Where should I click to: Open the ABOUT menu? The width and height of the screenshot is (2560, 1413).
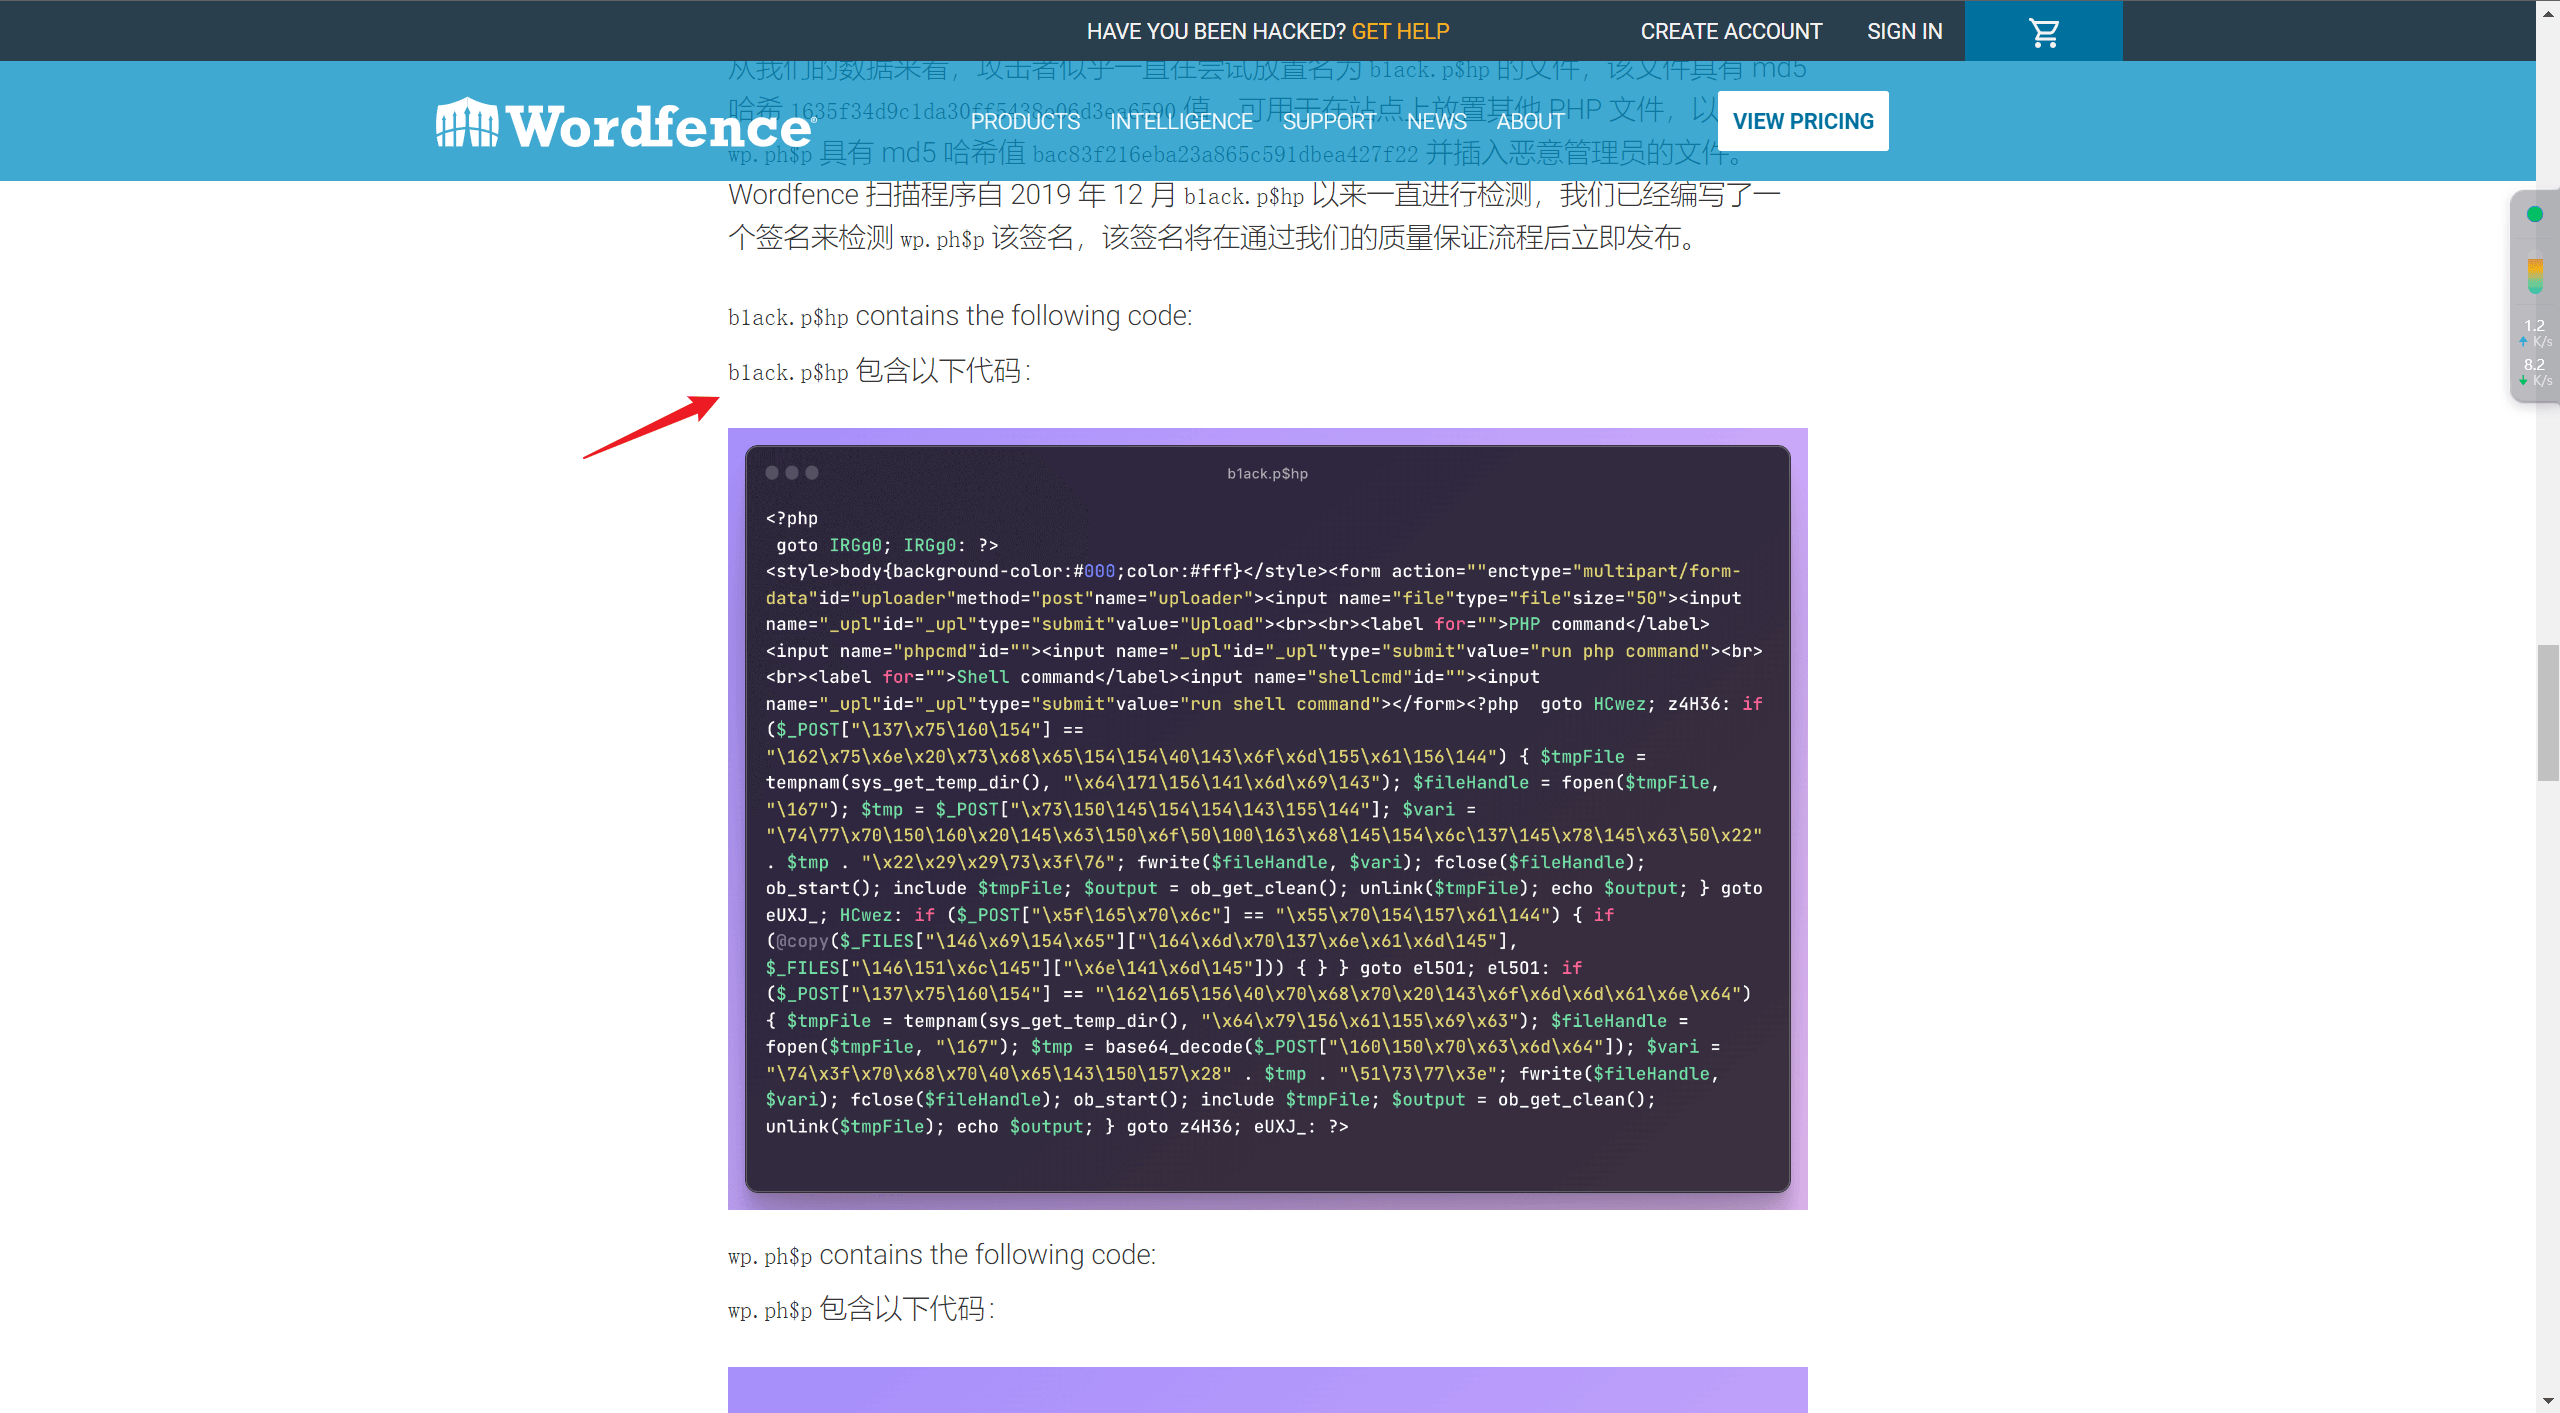pyautogui.click(x=1530, y=121)
